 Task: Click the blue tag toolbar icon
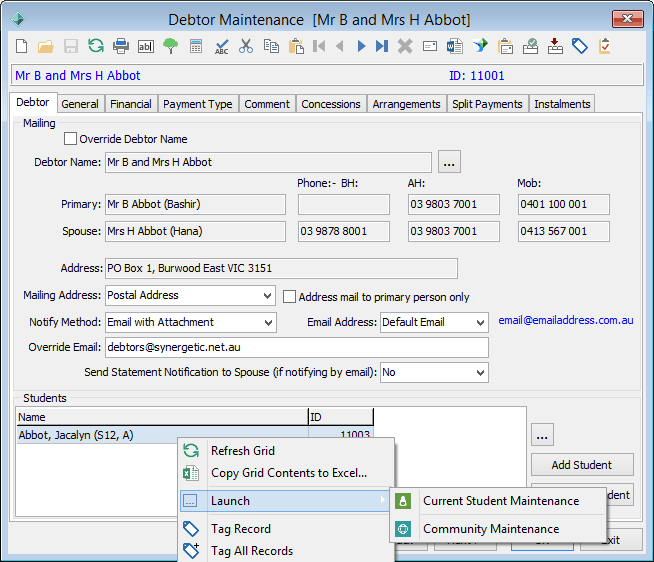coord(580,46)
